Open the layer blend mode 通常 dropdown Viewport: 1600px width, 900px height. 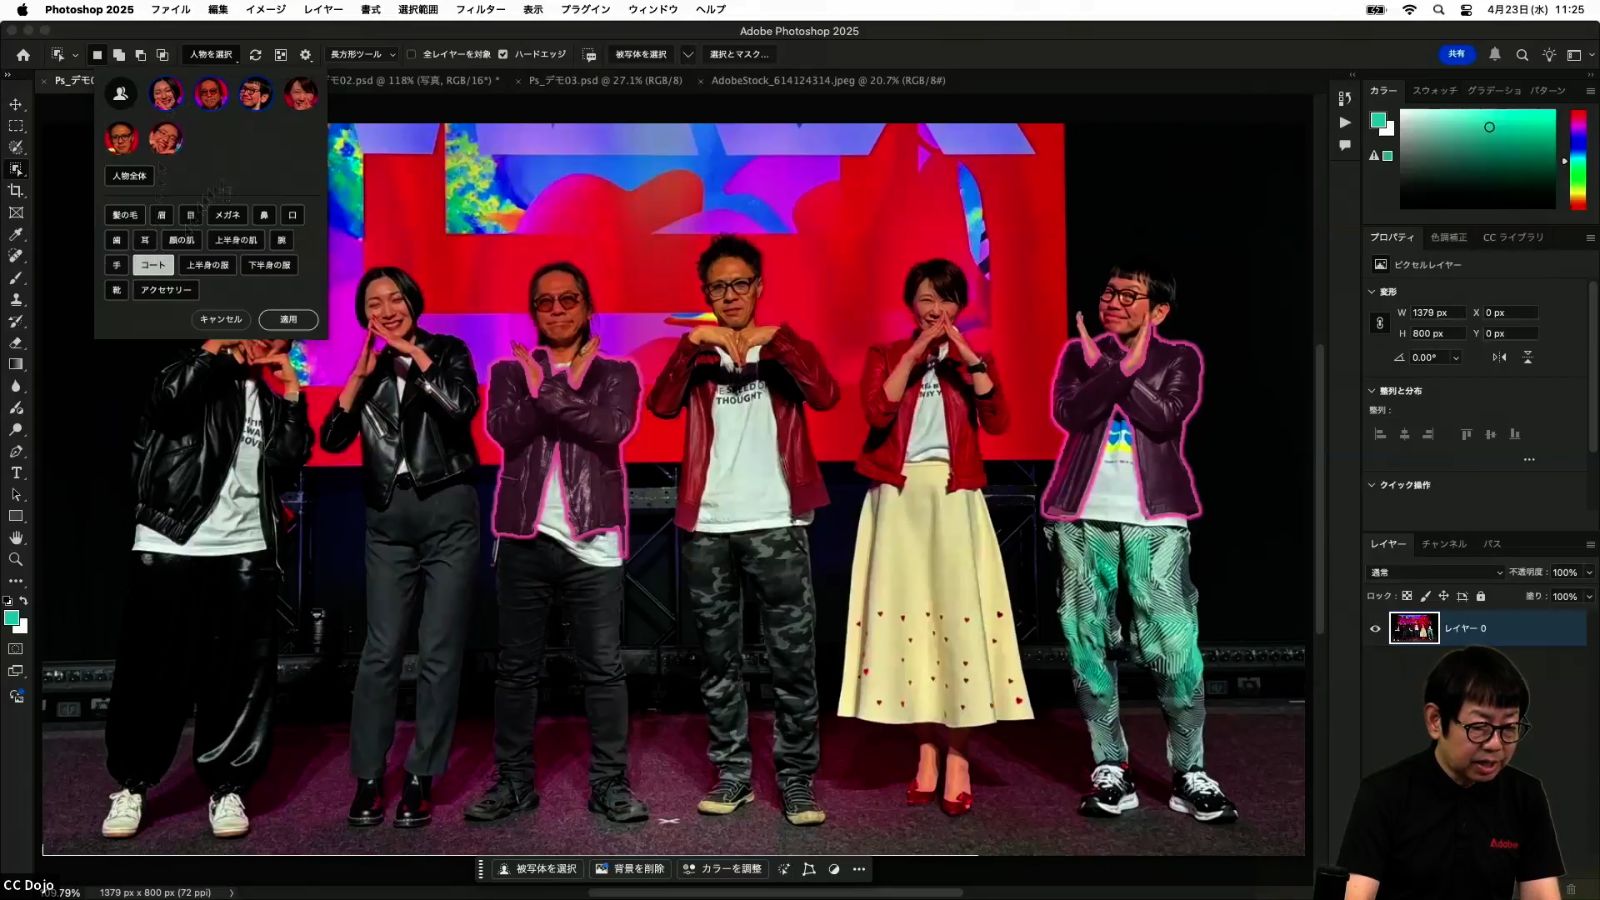(x=1436, y=573)
